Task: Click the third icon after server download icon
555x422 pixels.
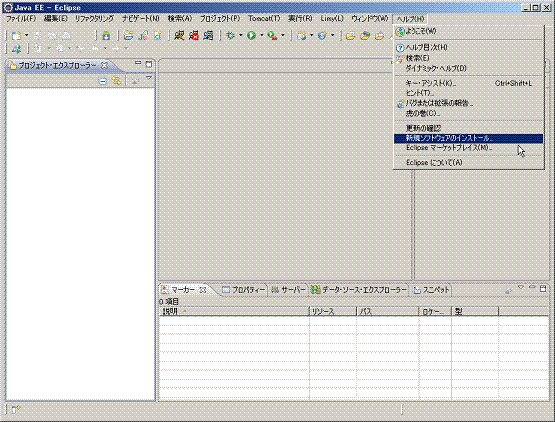Action: point(158,35)
